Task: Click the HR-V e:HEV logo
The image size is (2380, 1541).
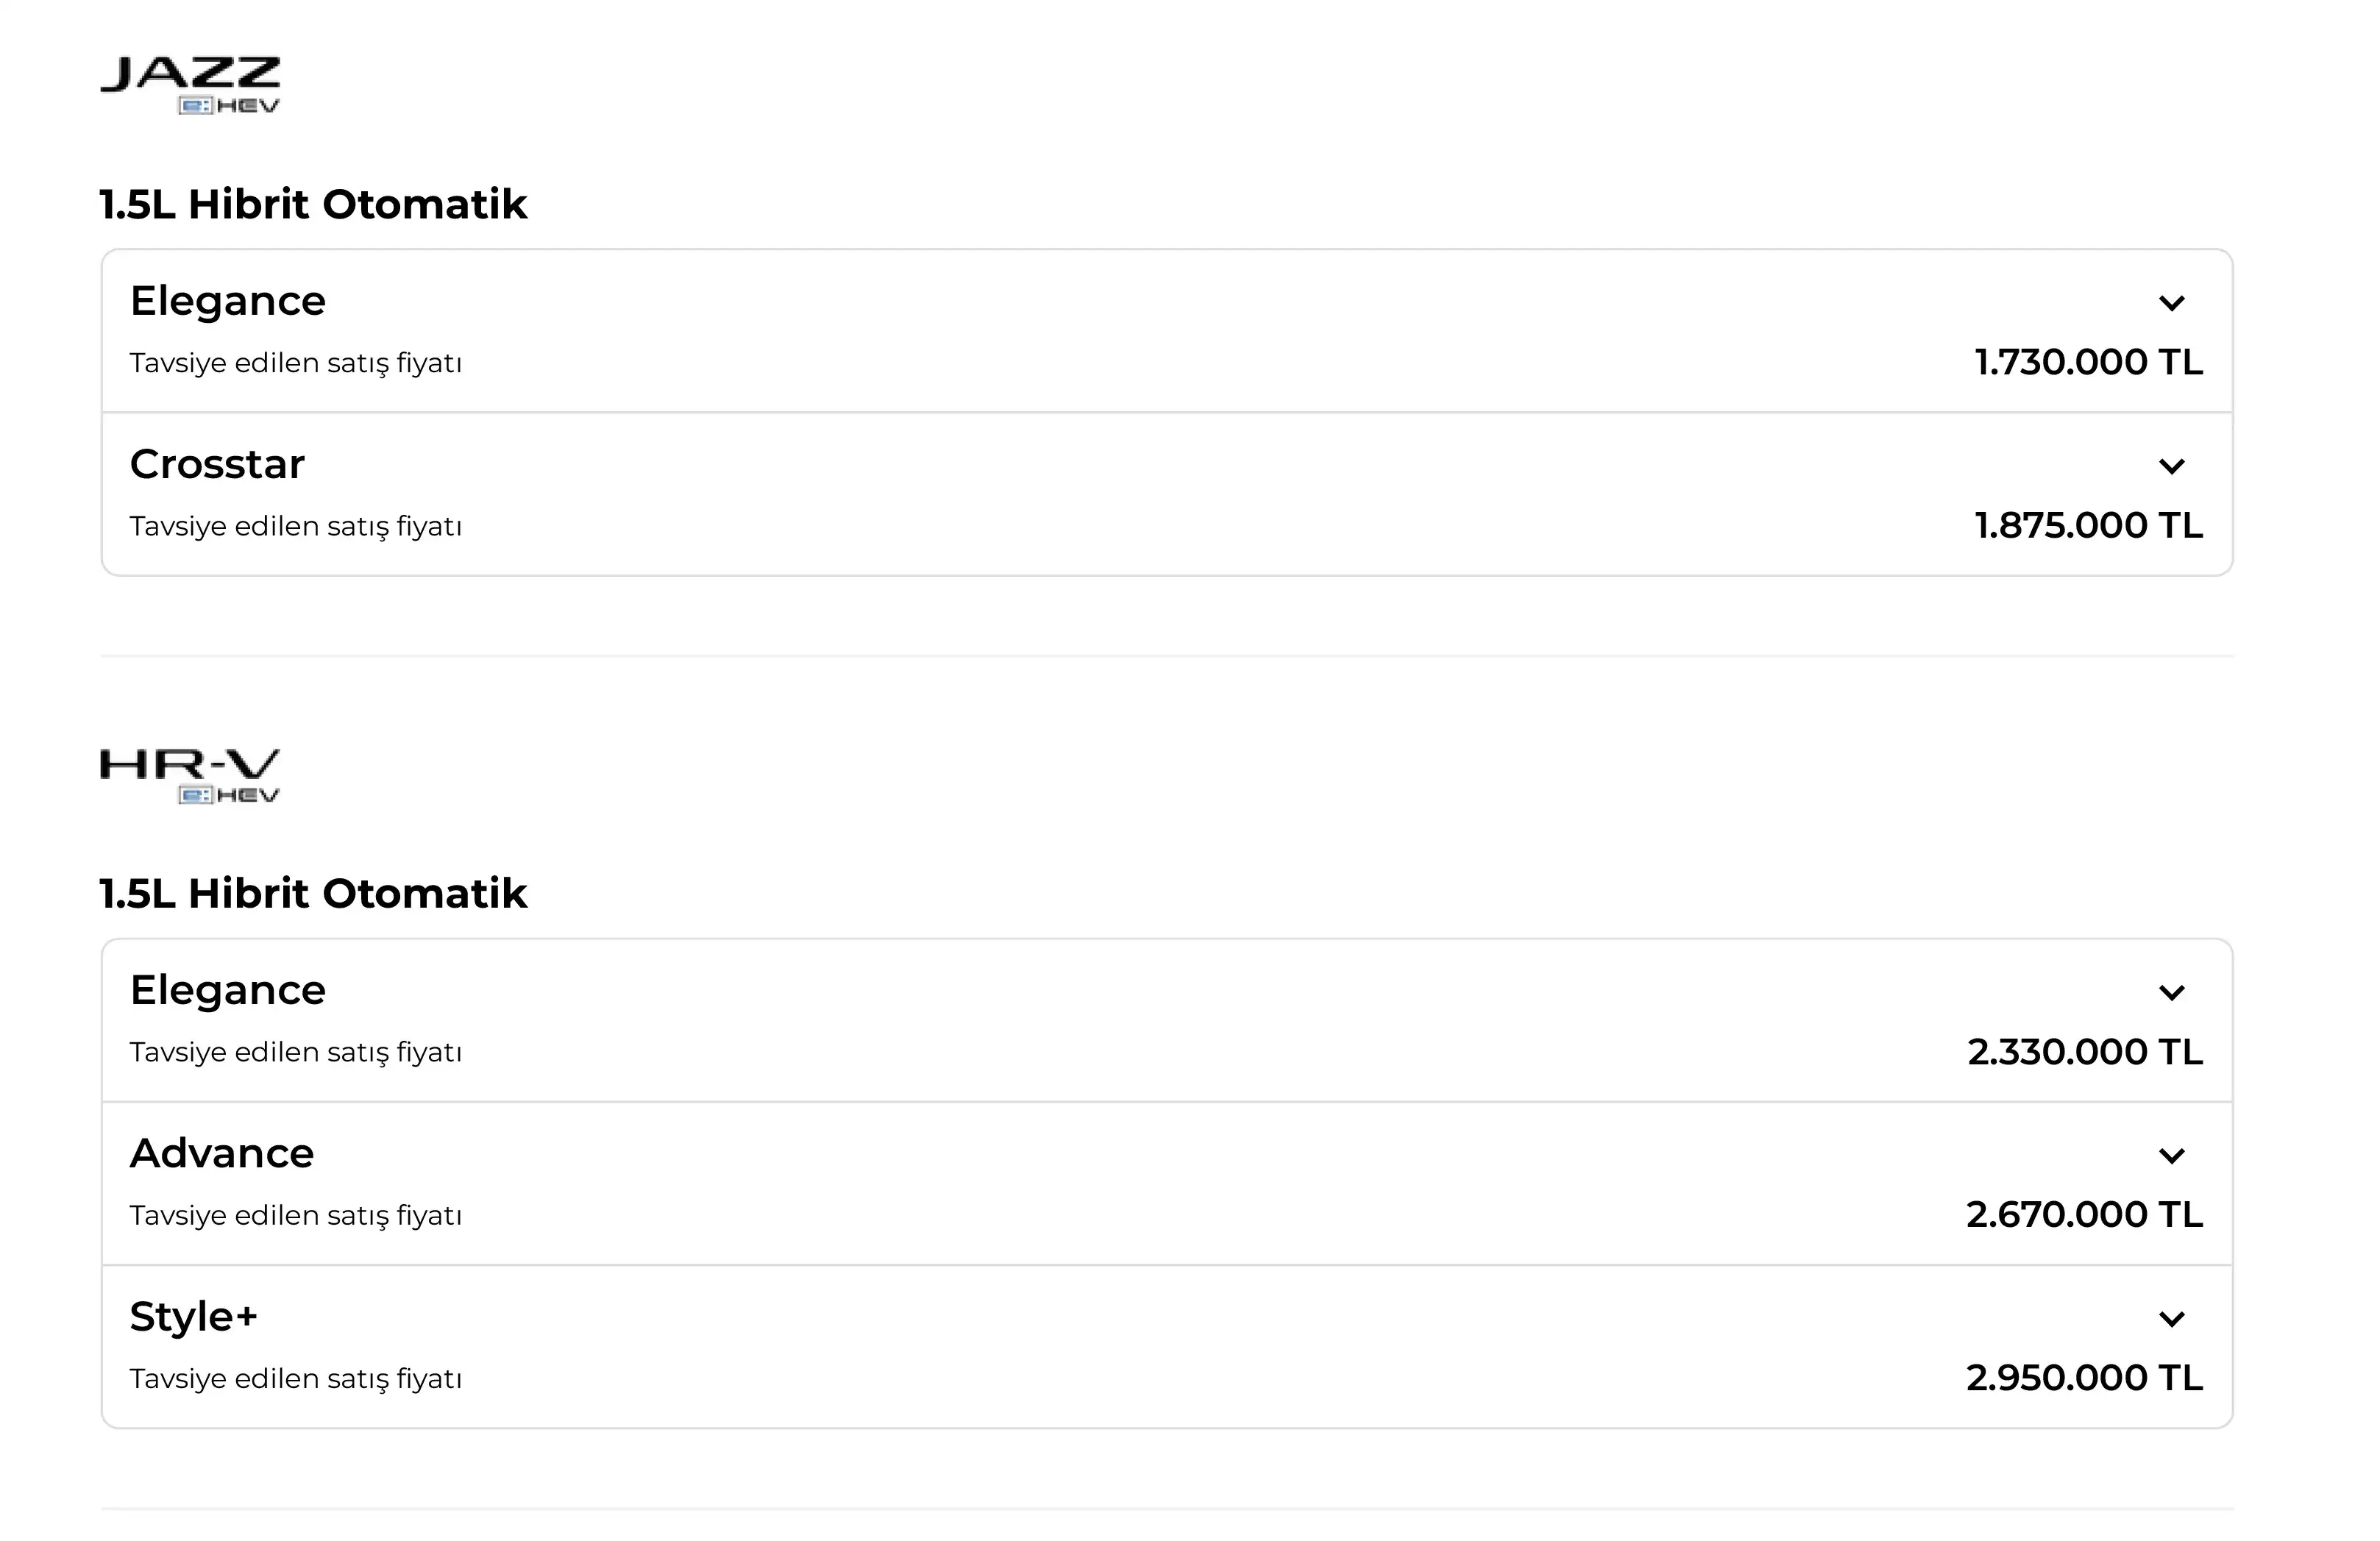Action: click(190, 776)
